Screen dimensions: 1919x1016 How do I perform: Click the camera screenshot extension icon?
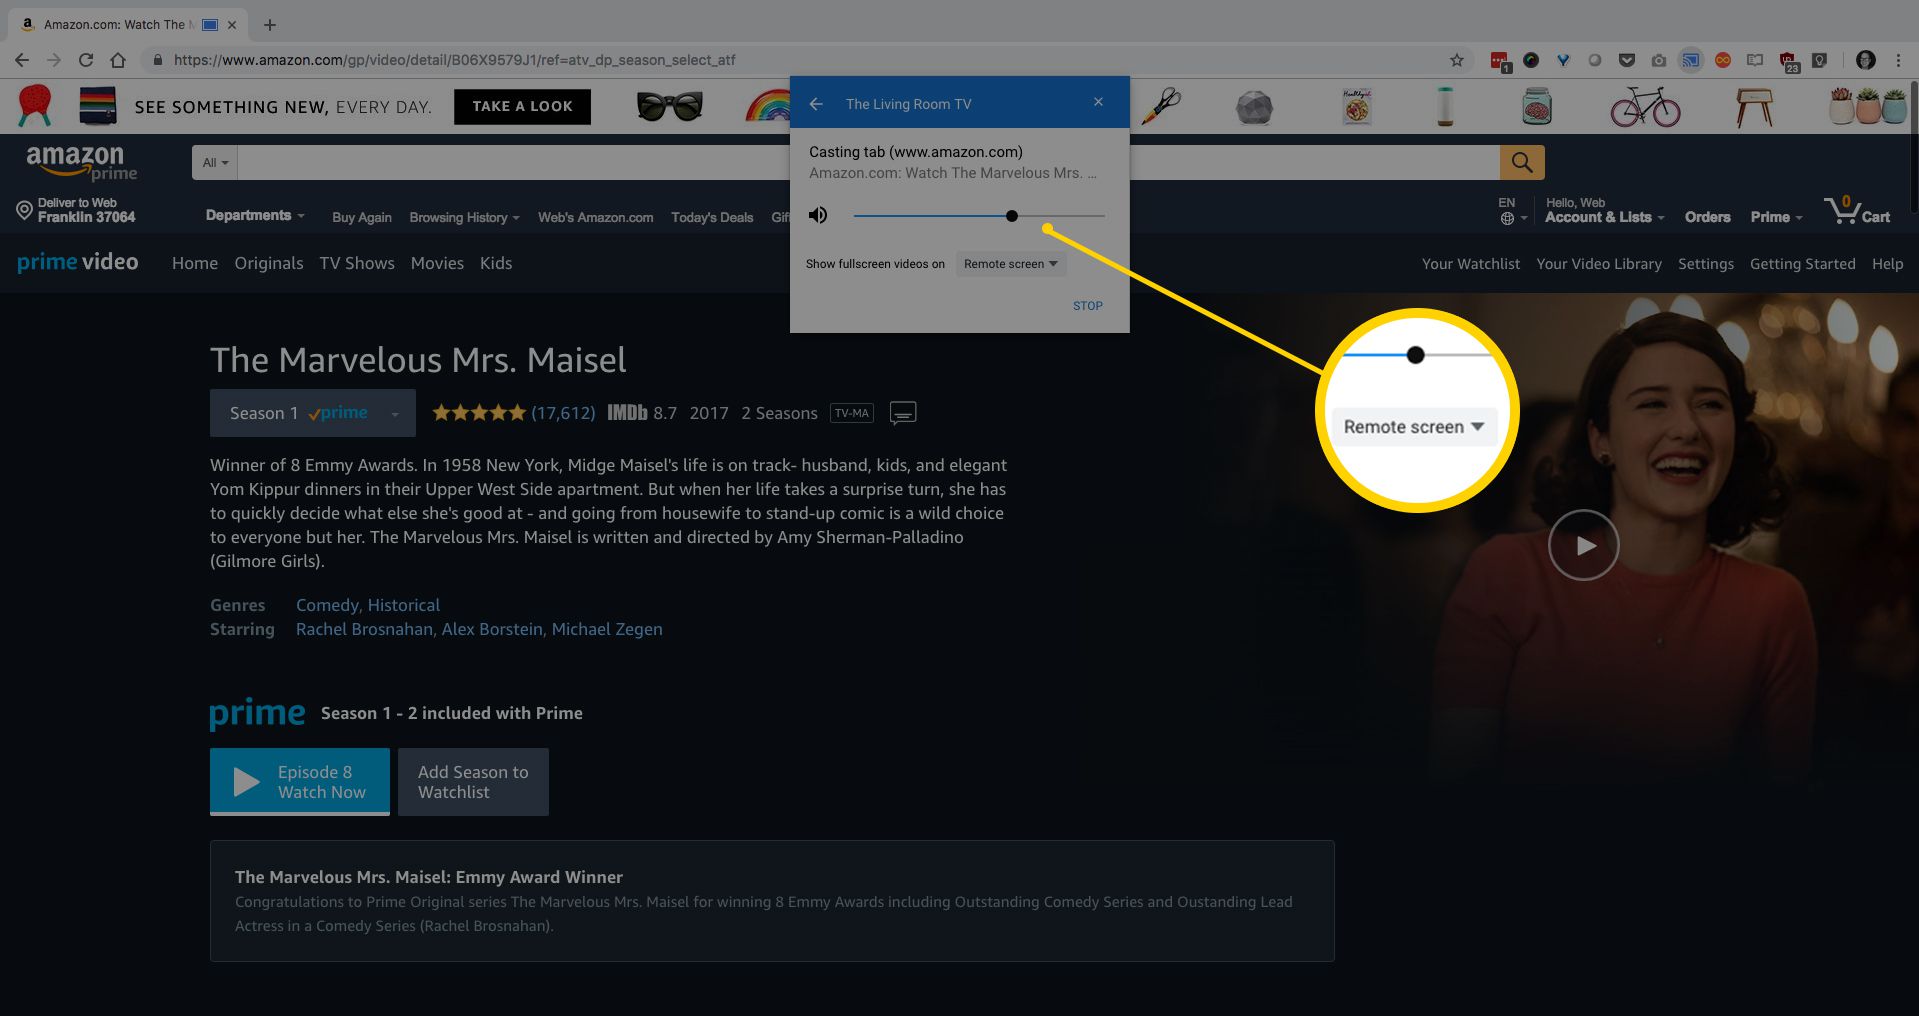(1659, 60)
